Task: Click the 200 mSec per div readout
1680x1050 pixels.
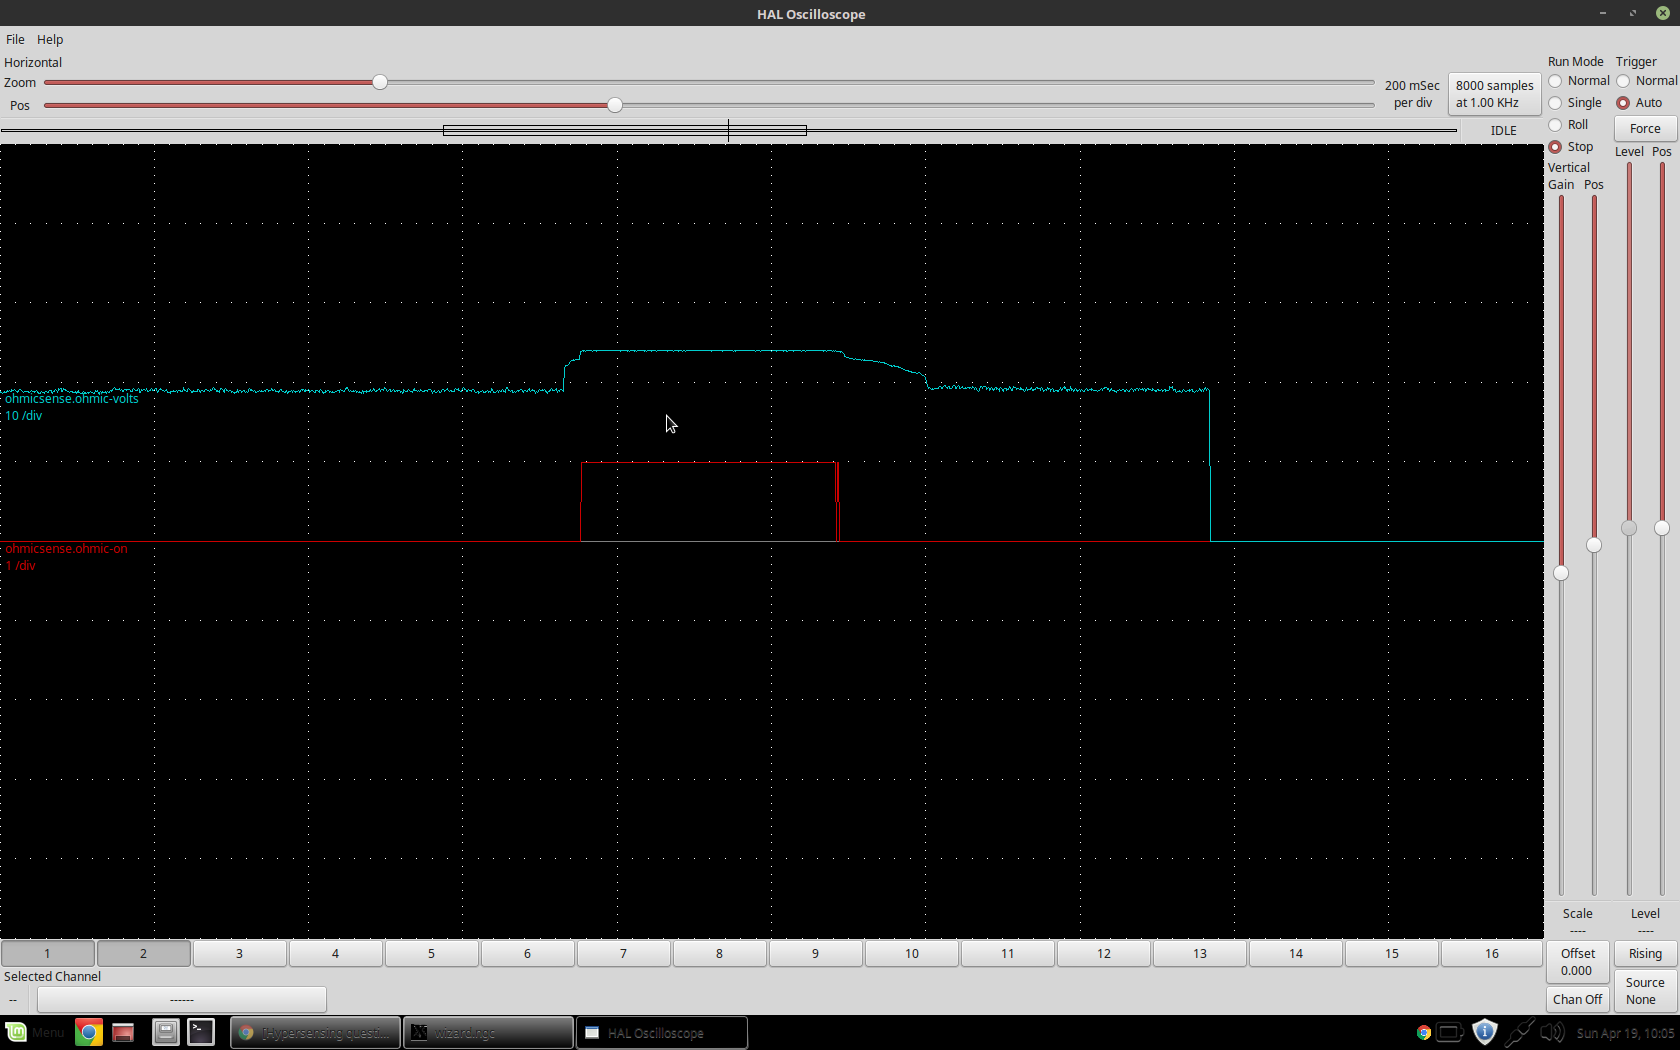Action: coord(1412,94)
